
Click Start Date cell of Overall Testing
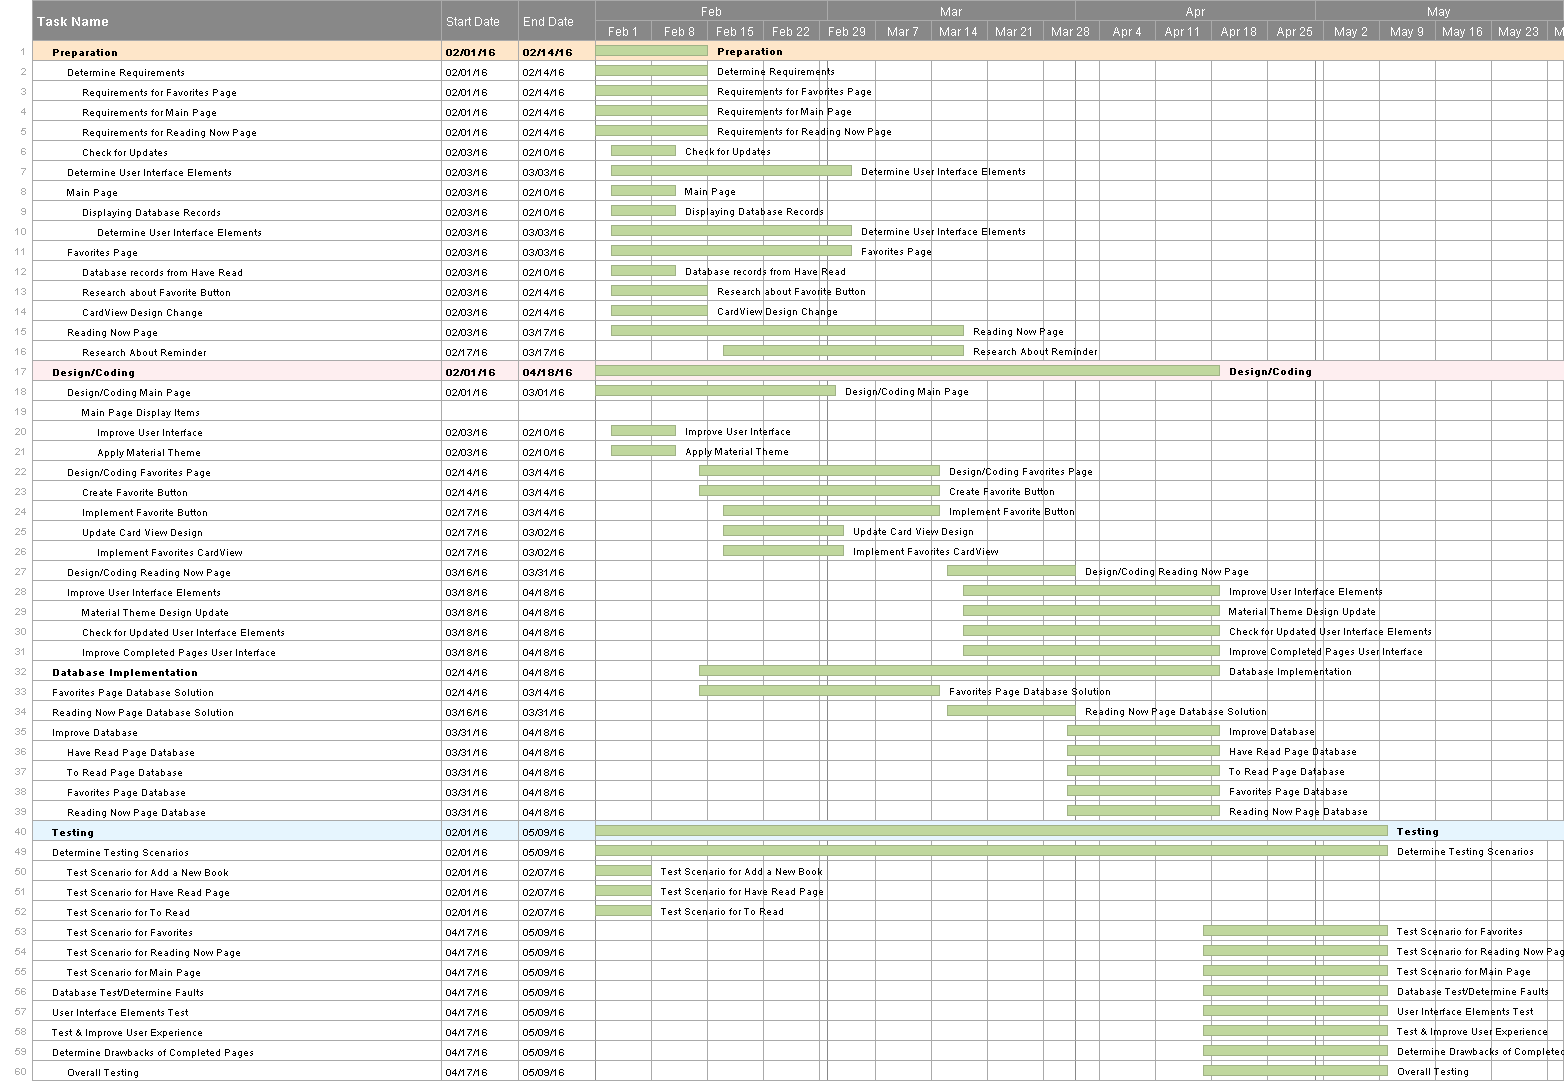point(467,1072)
